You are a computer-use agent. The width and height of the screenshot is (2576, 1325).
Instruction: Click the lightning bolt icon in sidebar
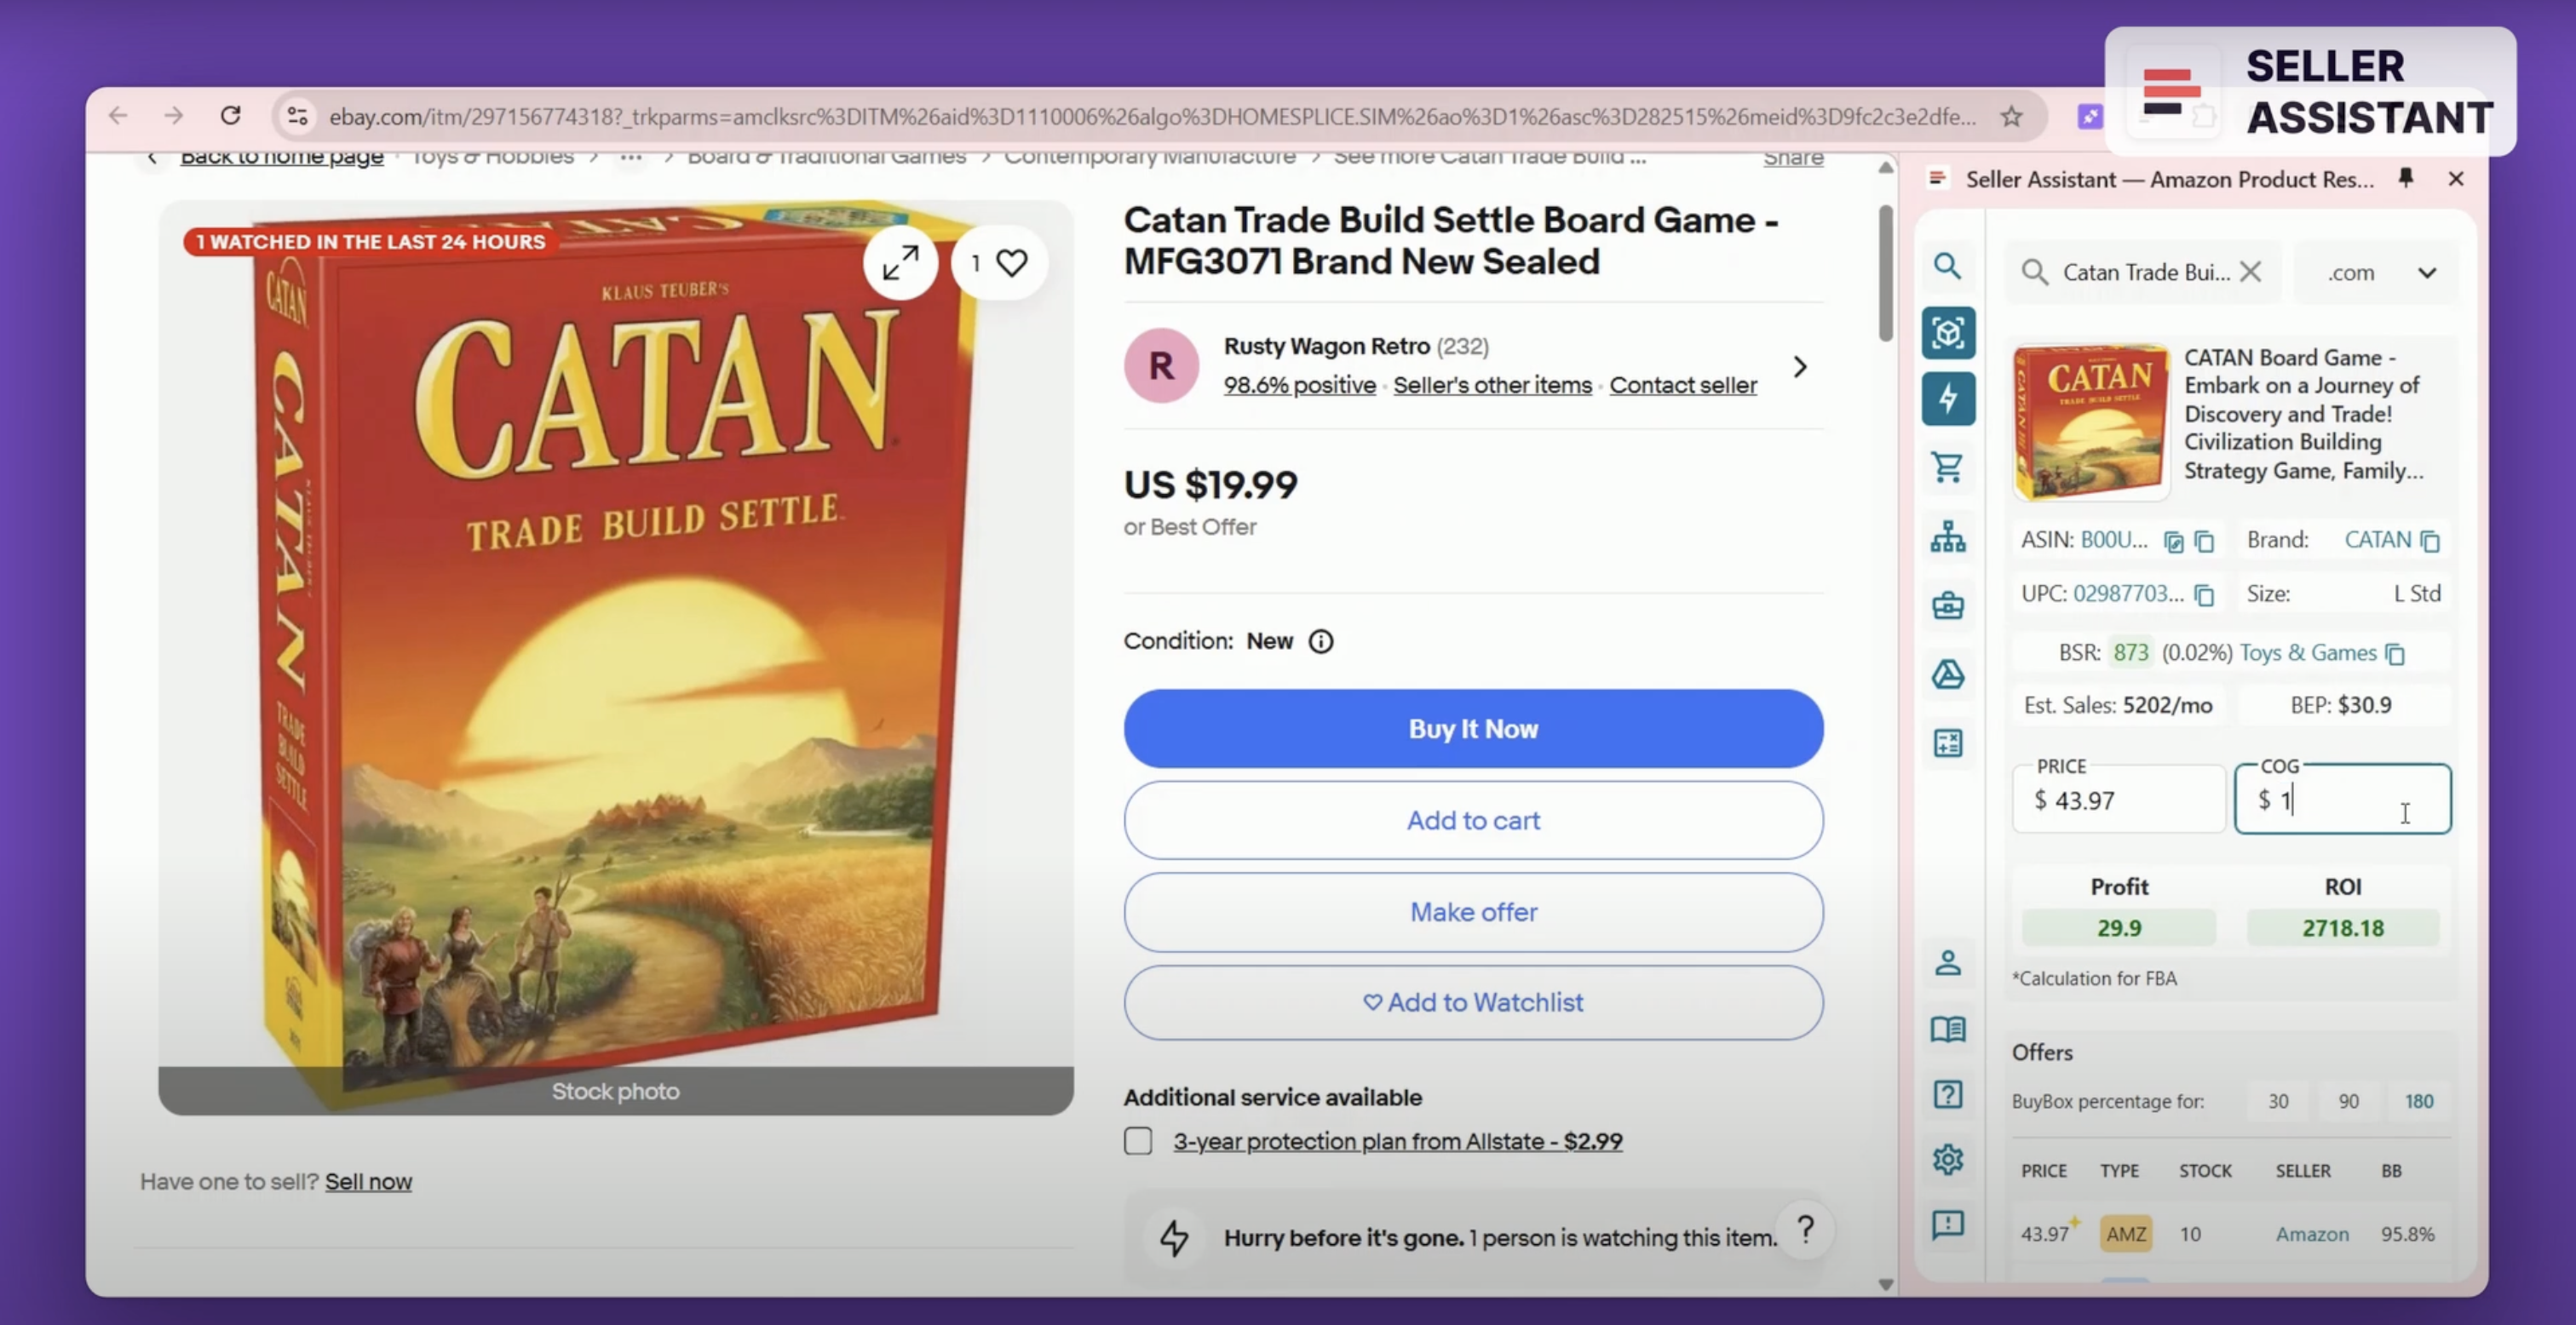[1947, 399]
